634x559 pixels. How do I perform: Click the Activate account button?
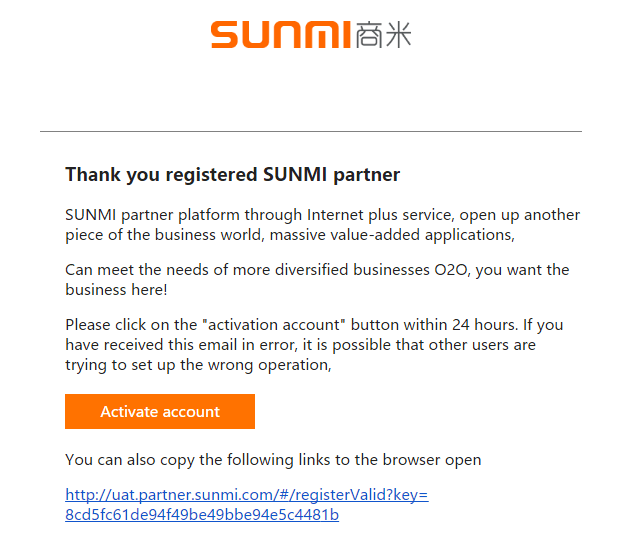pos(160,411)
